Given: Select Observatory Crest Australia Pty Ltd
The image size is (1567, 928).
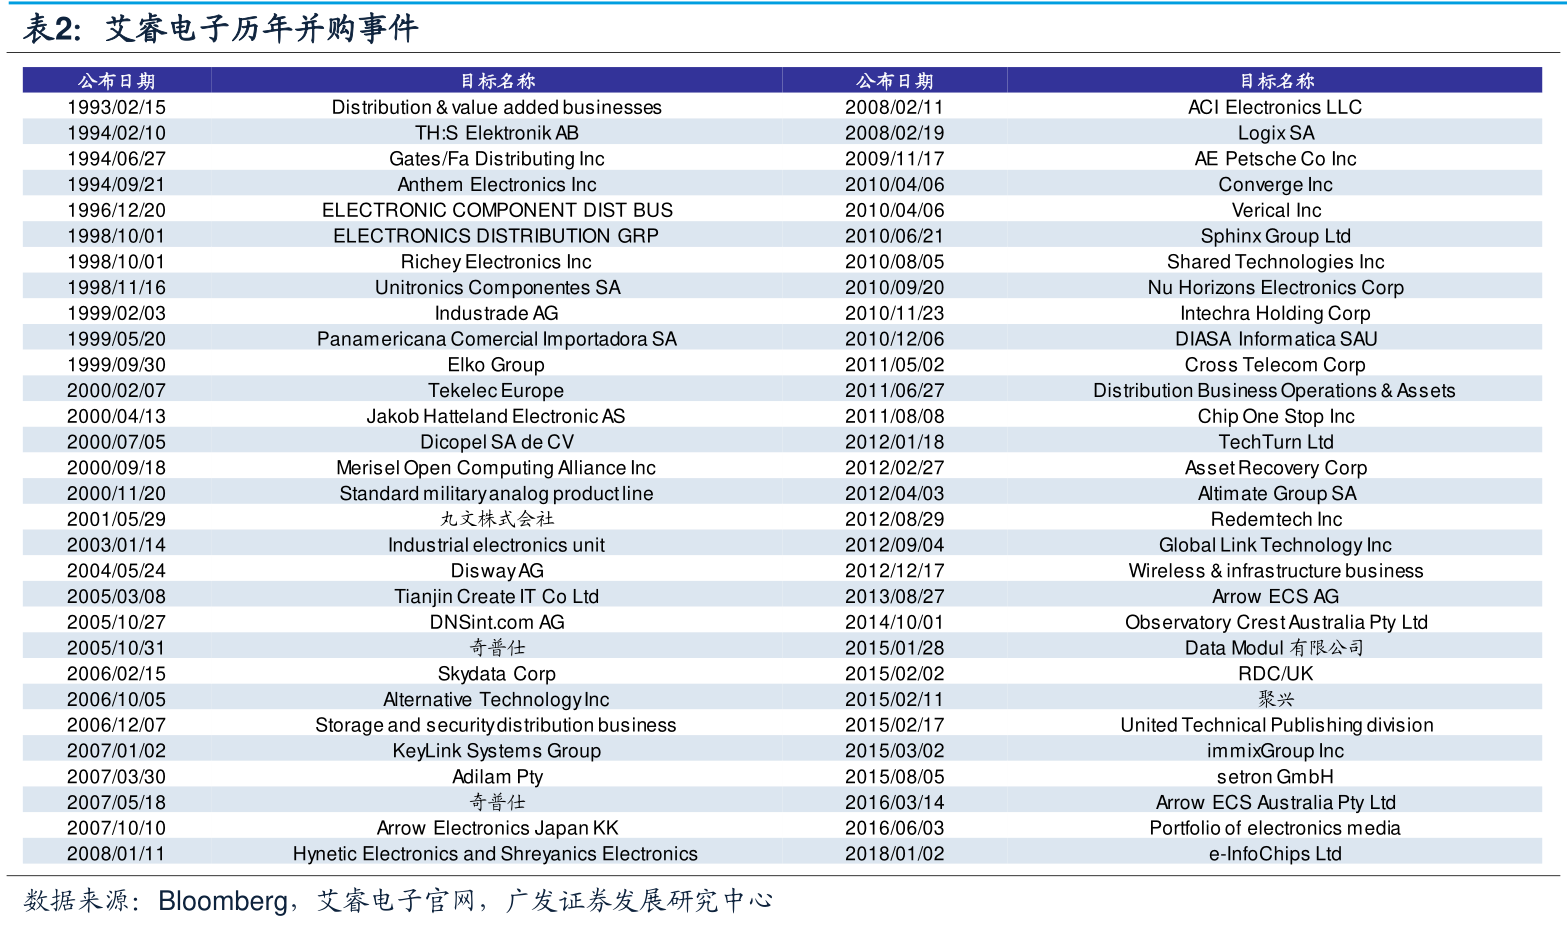Looking at the screenshot, I should 1276,622.
